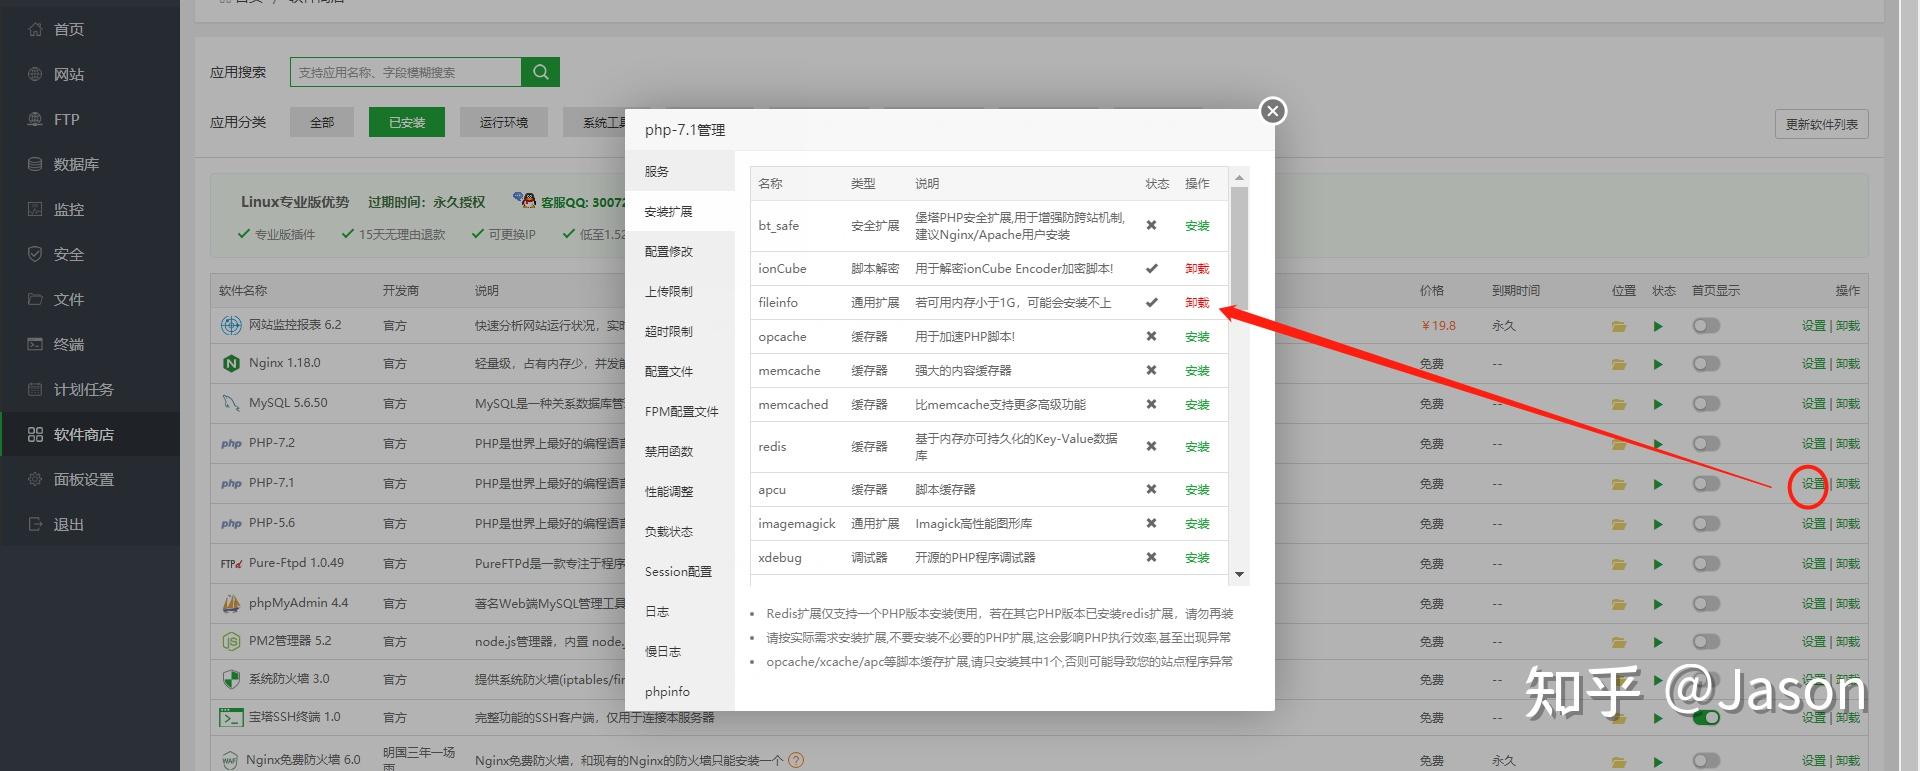The height and width of the screenshot is (771, 1920).
Task: Open the folder icon in PHP-5.6 row
Action: click(1618, 524)
